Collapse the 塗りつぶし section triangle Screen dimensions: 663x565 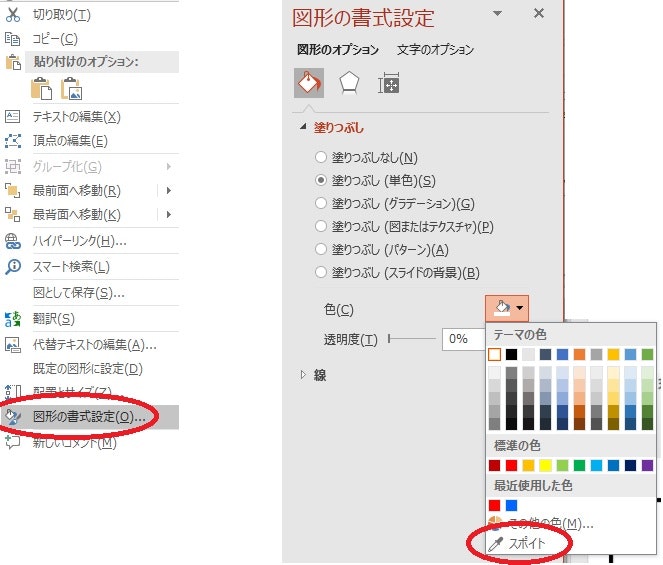coord(303,126)
